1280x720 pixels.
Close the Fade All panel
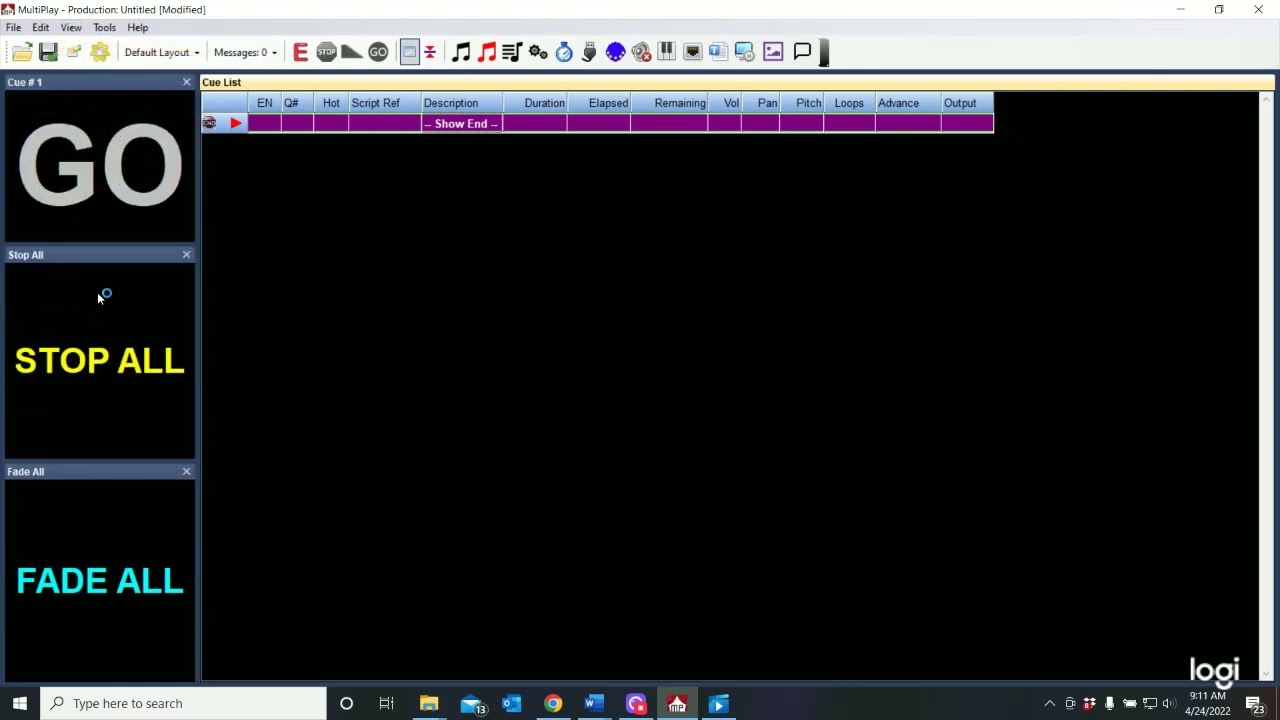(x=186, y=471)
